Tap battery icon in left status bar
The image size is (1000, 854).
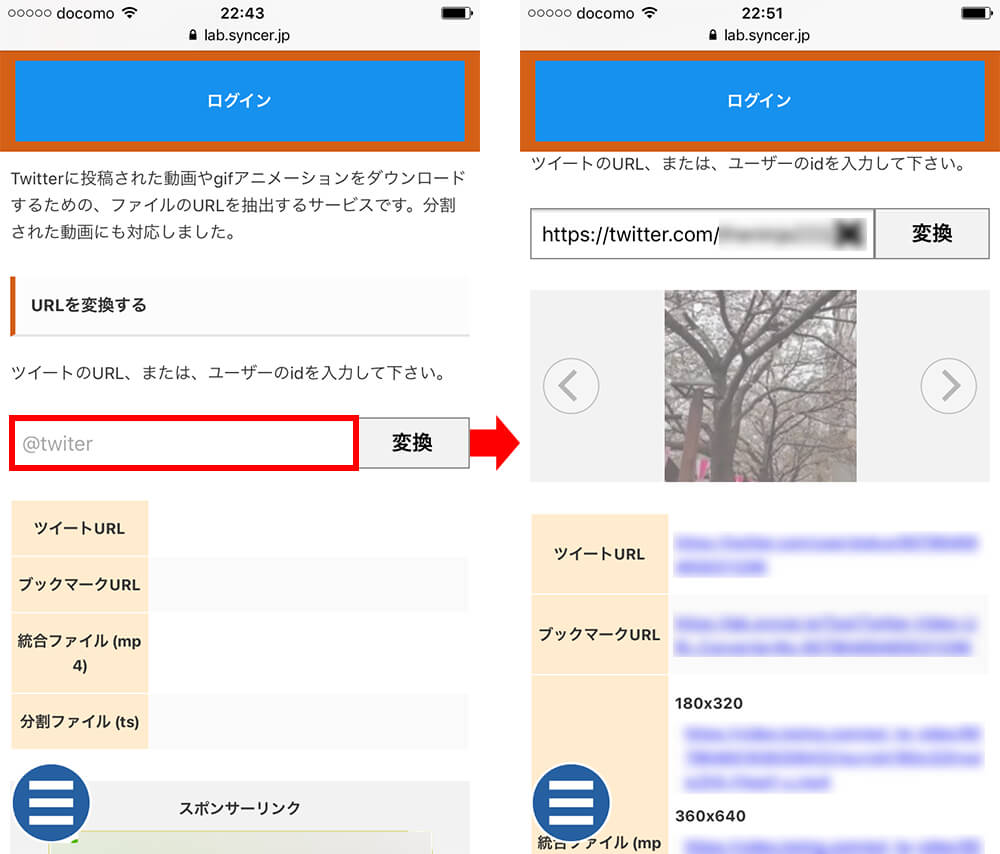(x=457, y=13)
